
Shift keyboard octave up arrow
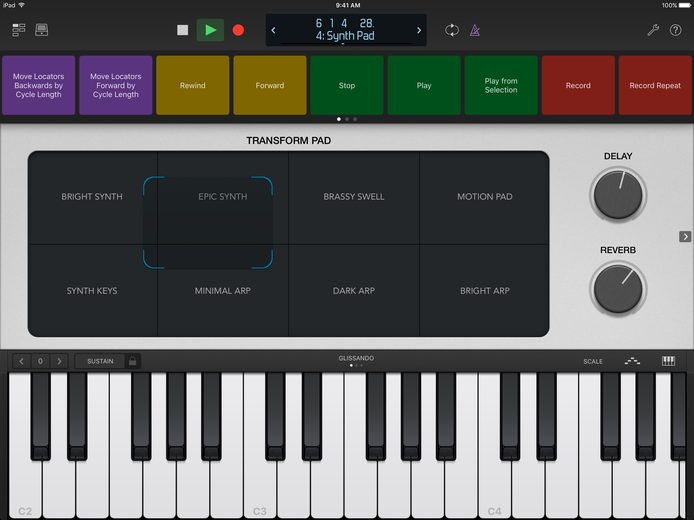tap(59, 361)
